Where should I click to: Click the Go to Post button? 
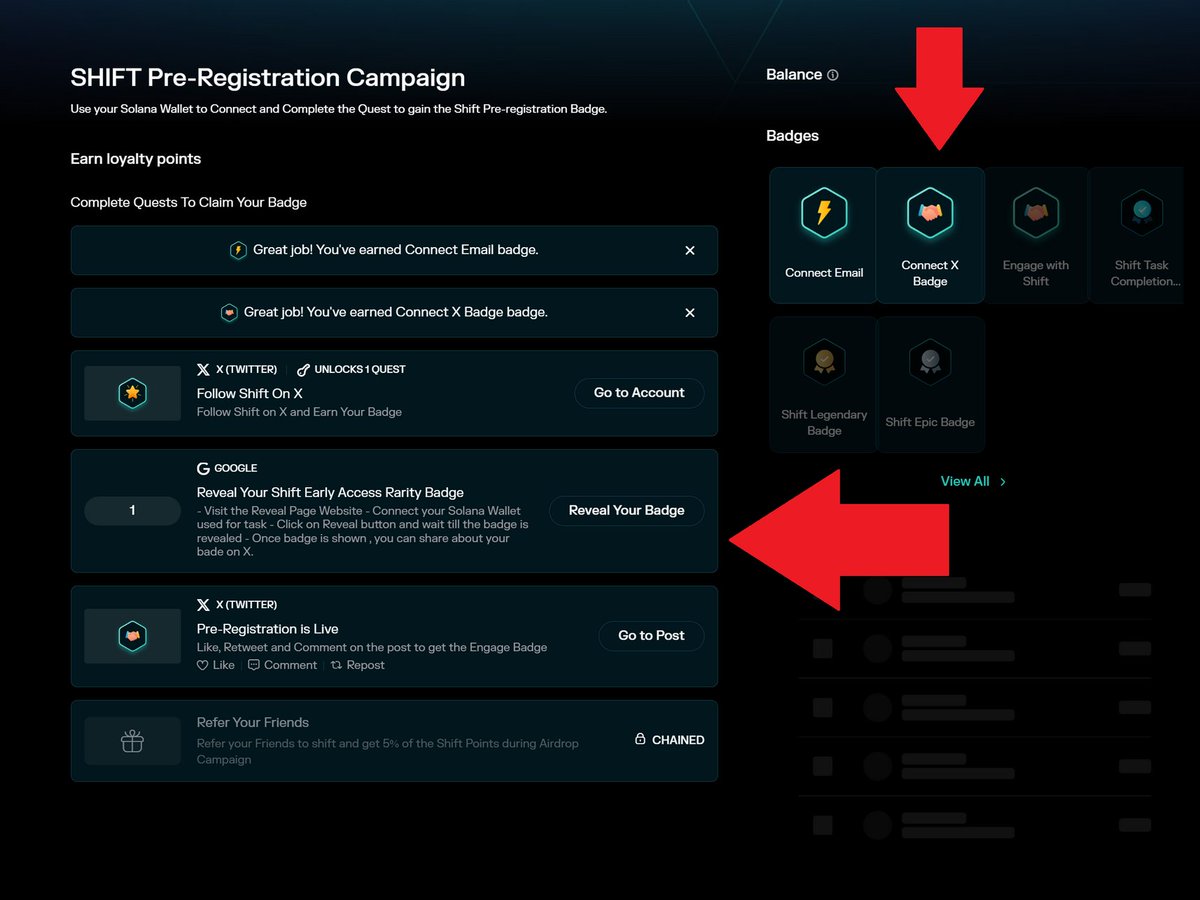click(651, 636)
